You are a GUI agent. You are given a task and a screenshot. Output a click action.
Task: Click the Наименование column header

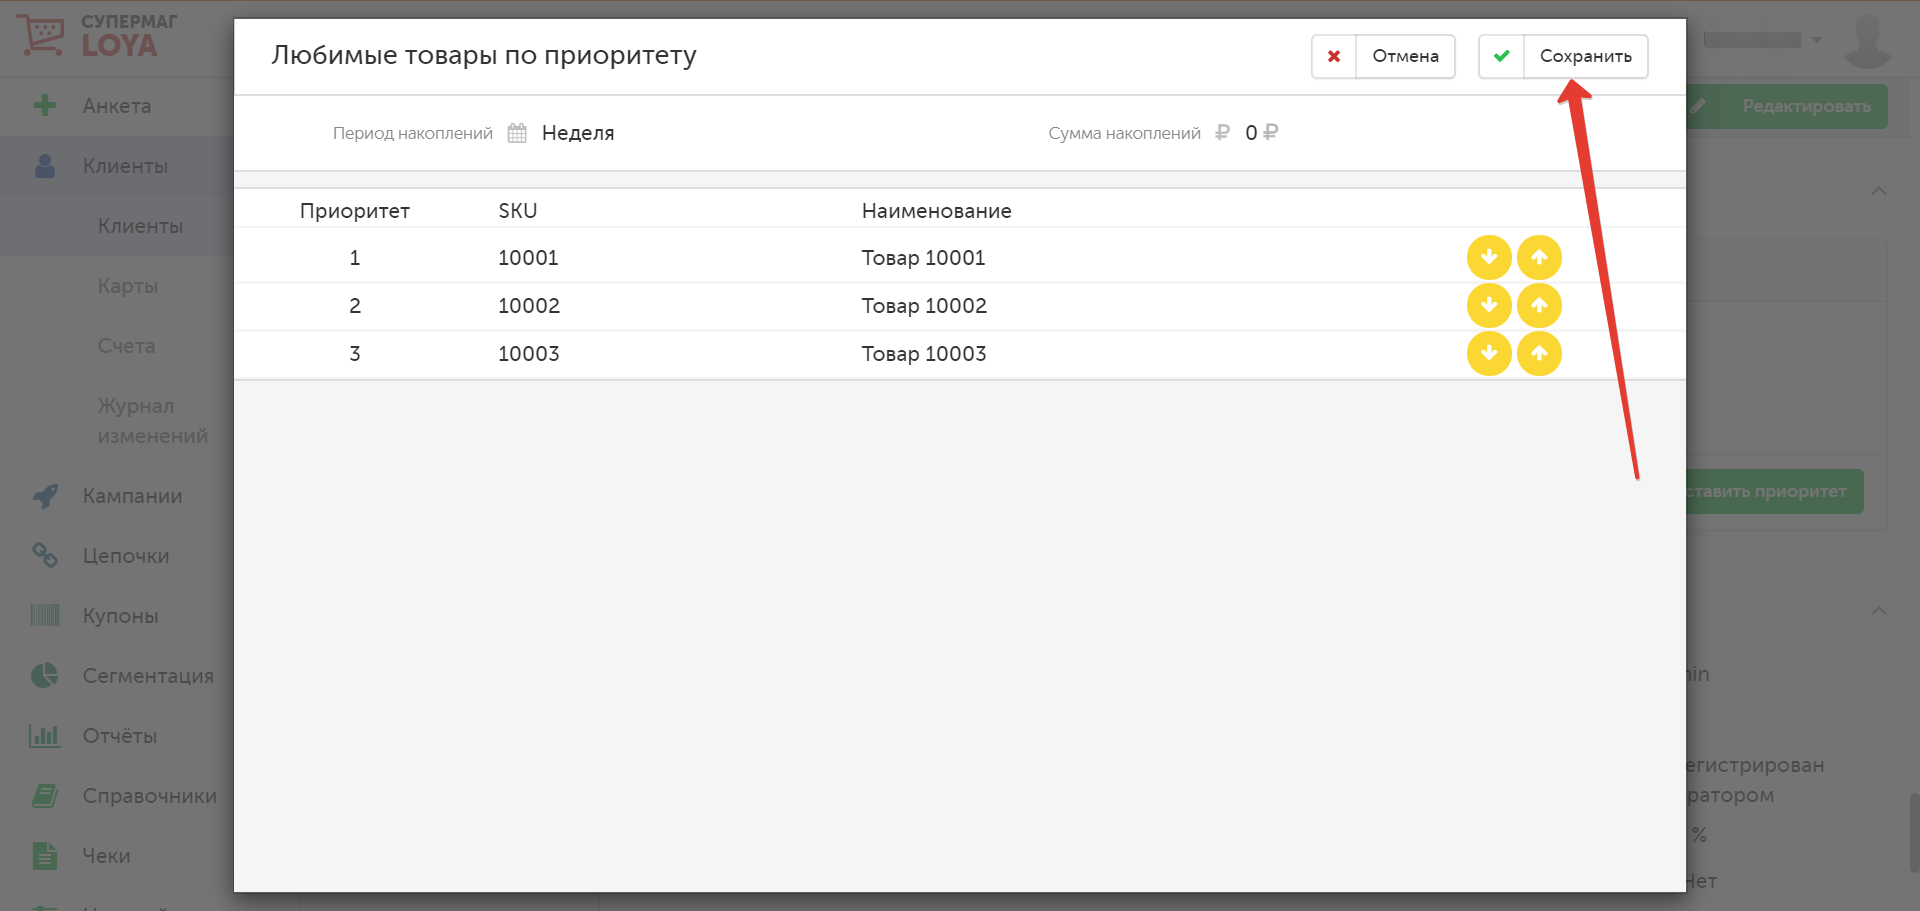937,211
